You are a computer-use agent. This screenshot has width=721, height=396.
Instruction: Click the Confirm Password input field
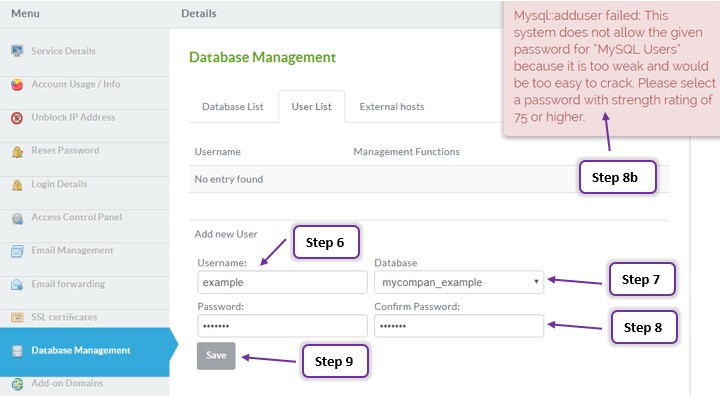click(x=459, y=326)
